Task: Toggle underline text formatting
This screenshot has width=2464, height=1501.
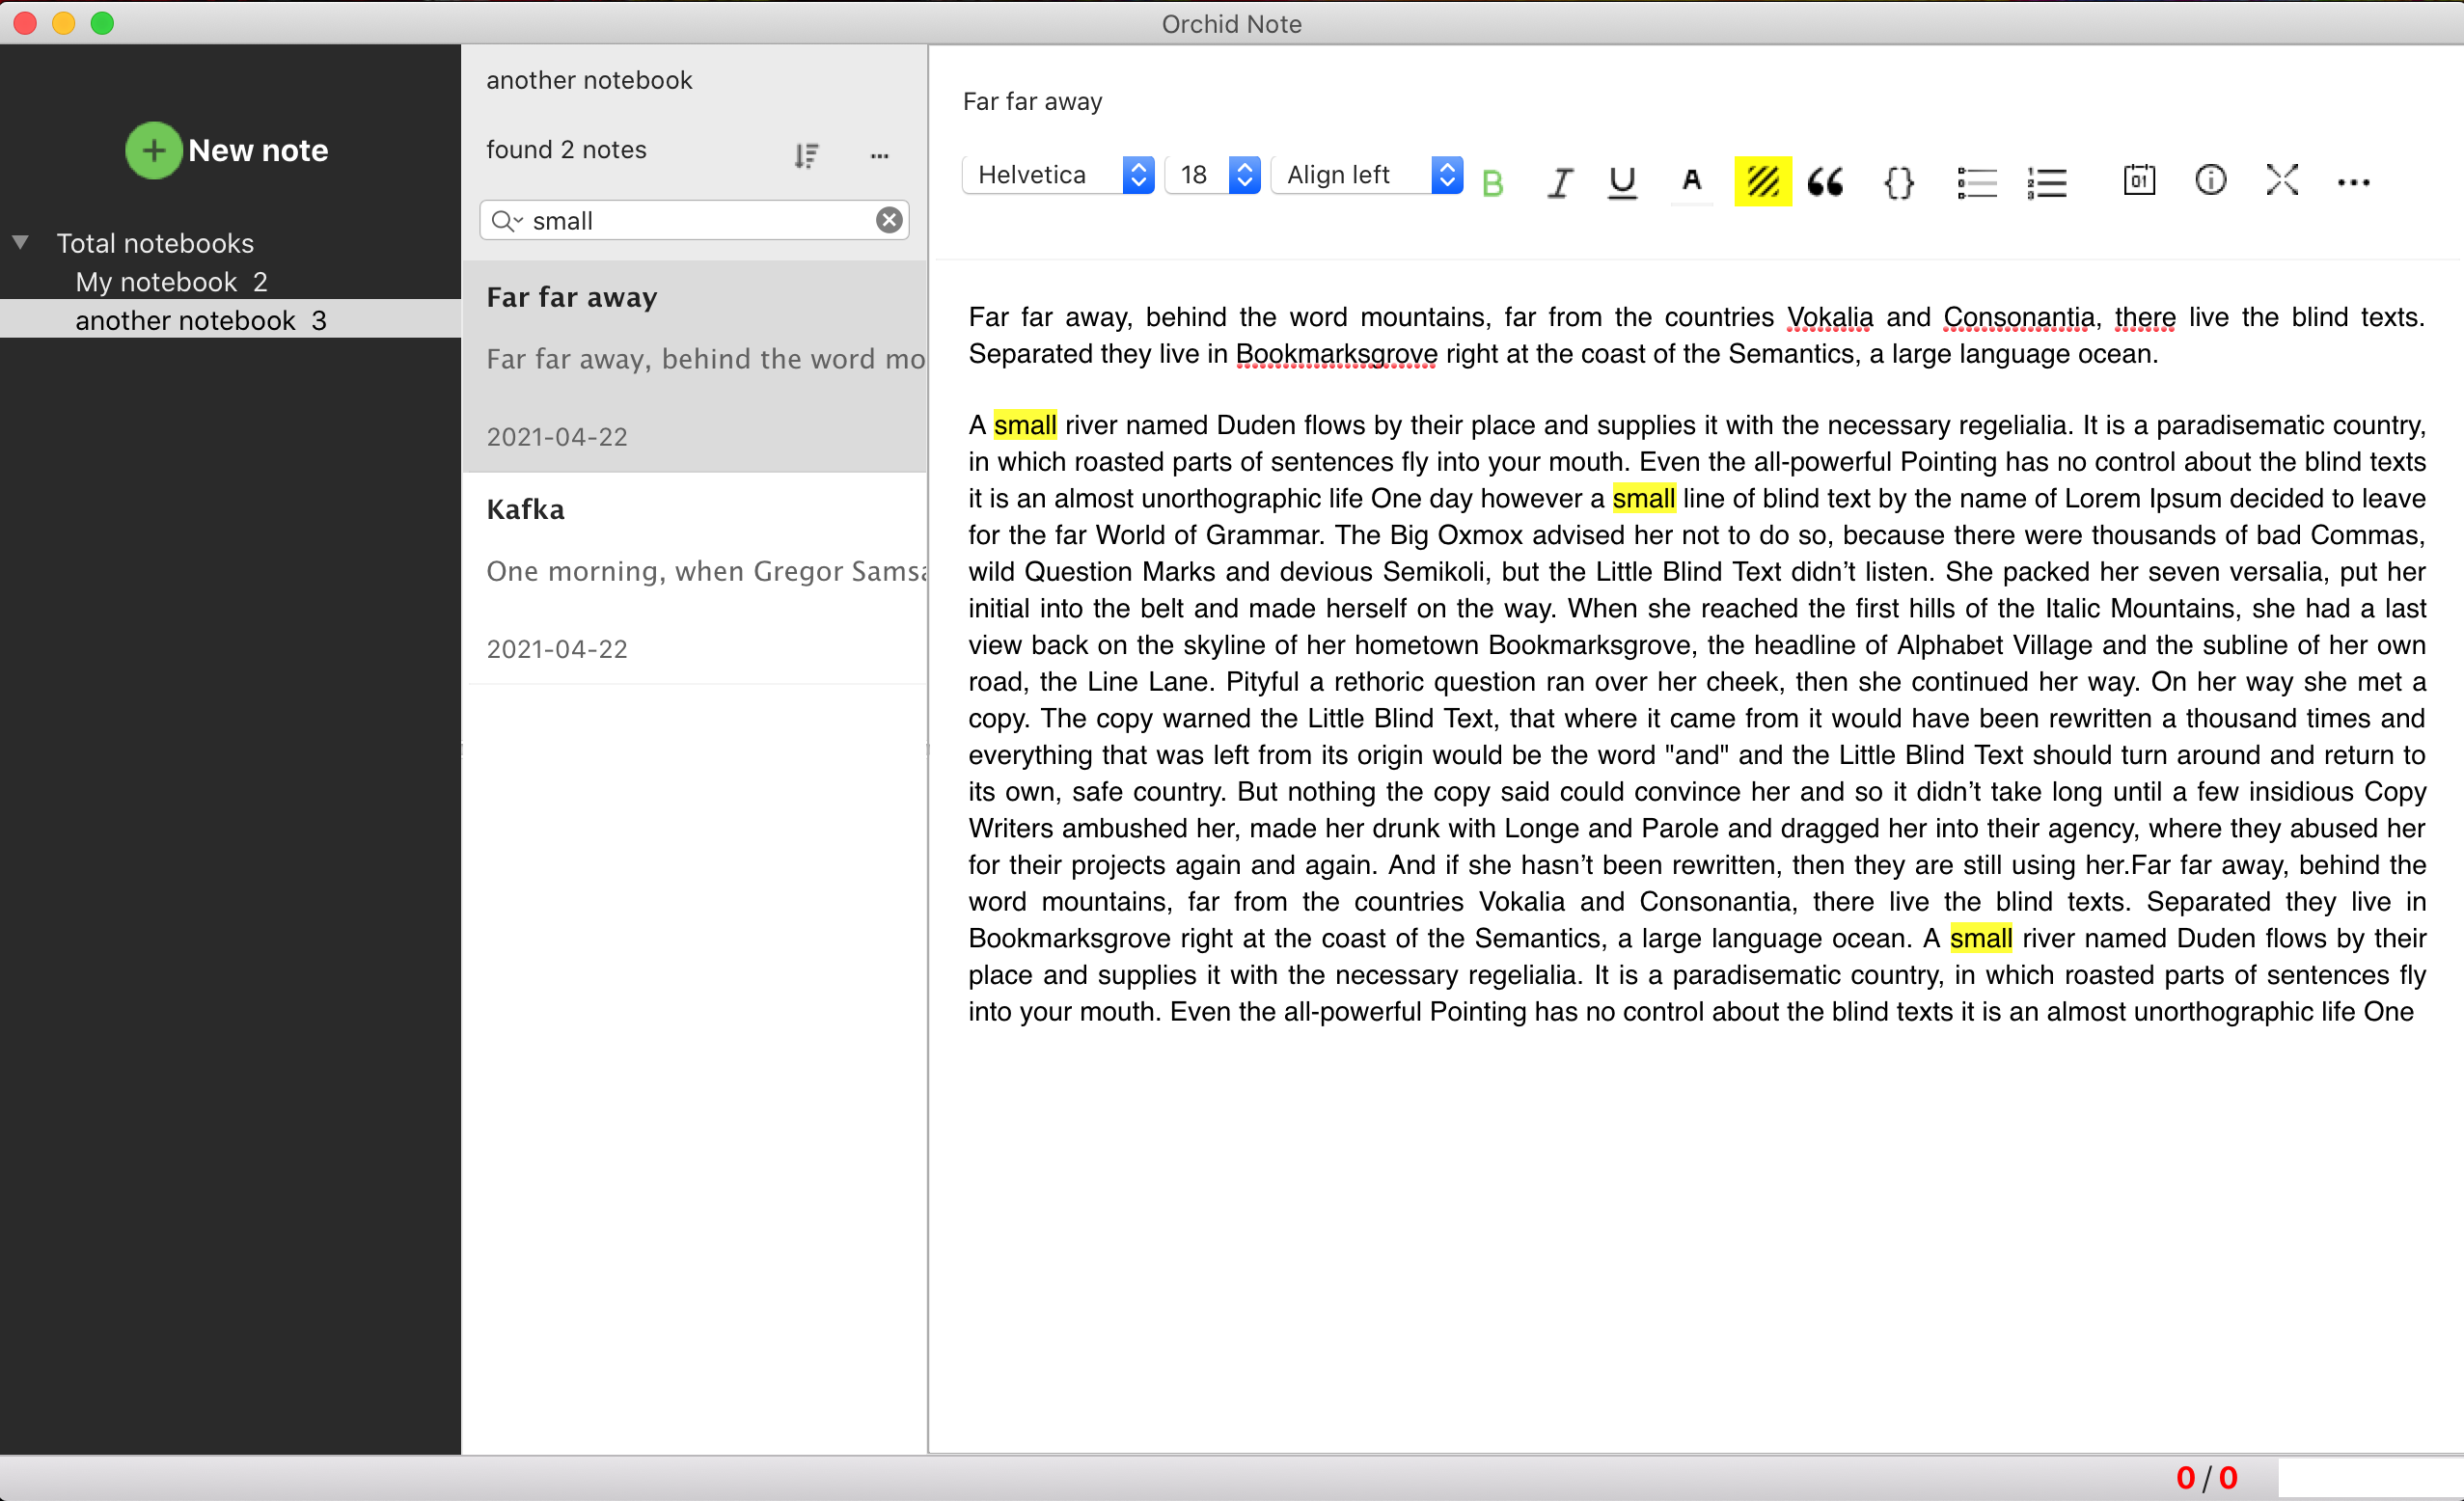Action: pyautogui.click(x=1622, y=182)
